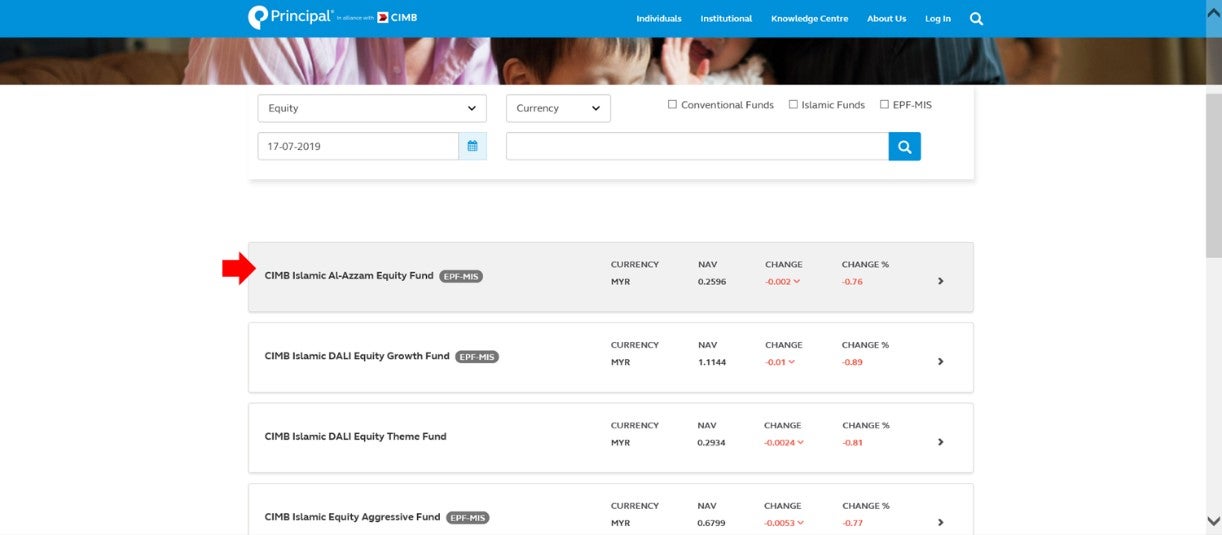Click the date field showing 17-07-2019

[359, 146]
